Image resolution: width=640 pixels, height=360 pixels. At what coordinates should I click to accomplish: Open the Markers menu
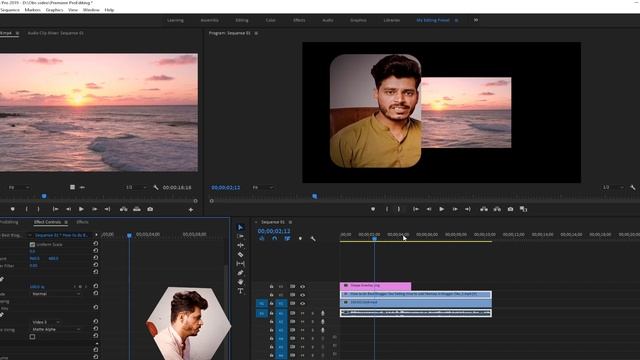point(33,10)
